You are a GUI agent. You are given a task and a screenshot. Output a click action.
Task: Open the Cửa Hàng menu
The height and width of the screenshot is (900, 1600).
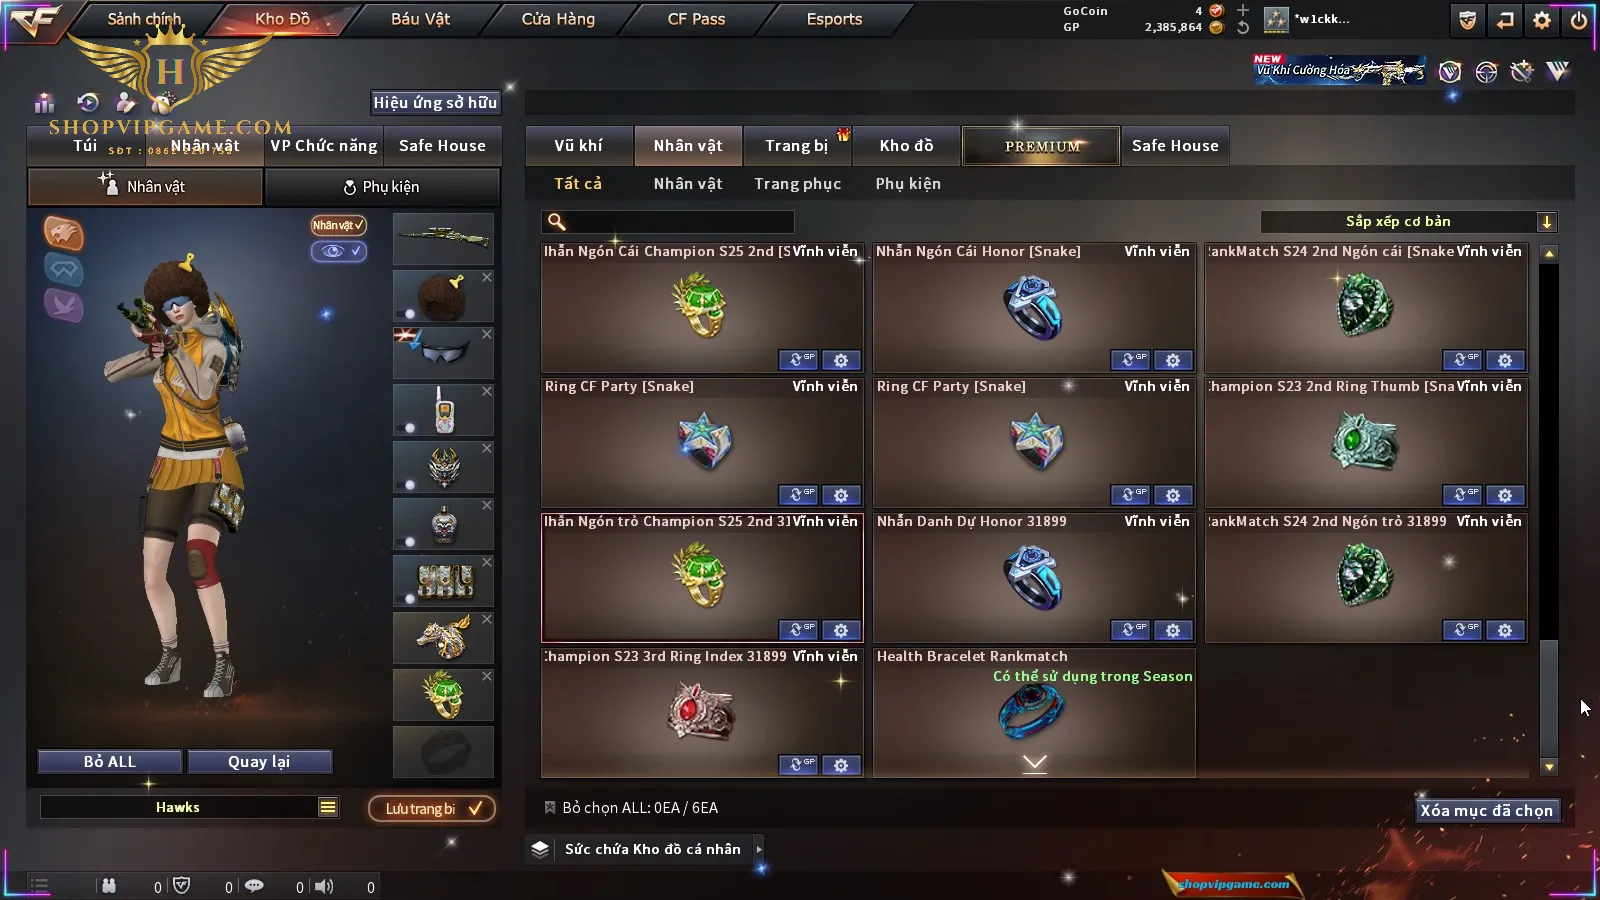(558, 19)
